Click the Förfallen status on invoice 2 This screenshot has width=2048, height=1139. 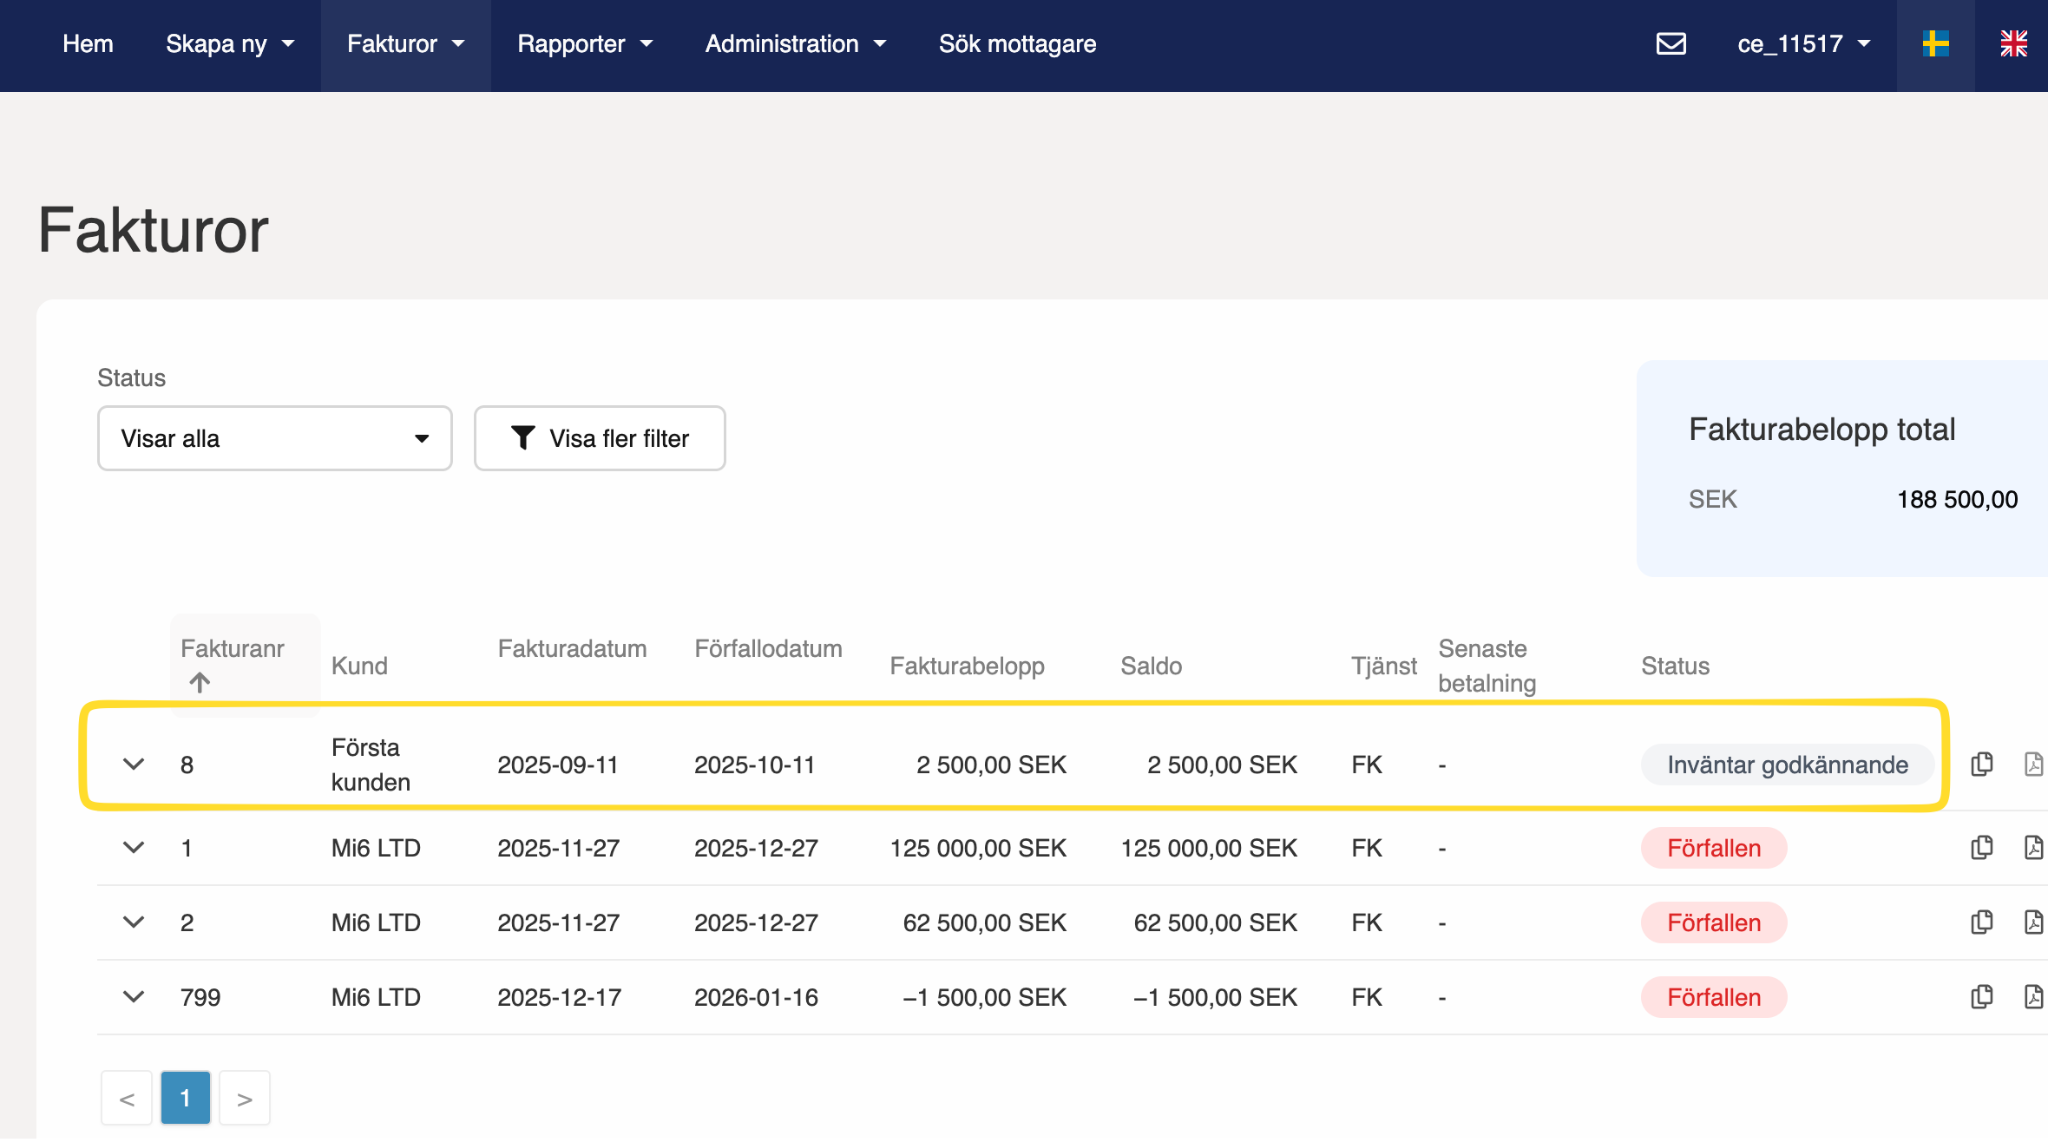(x=1713, y=922)
